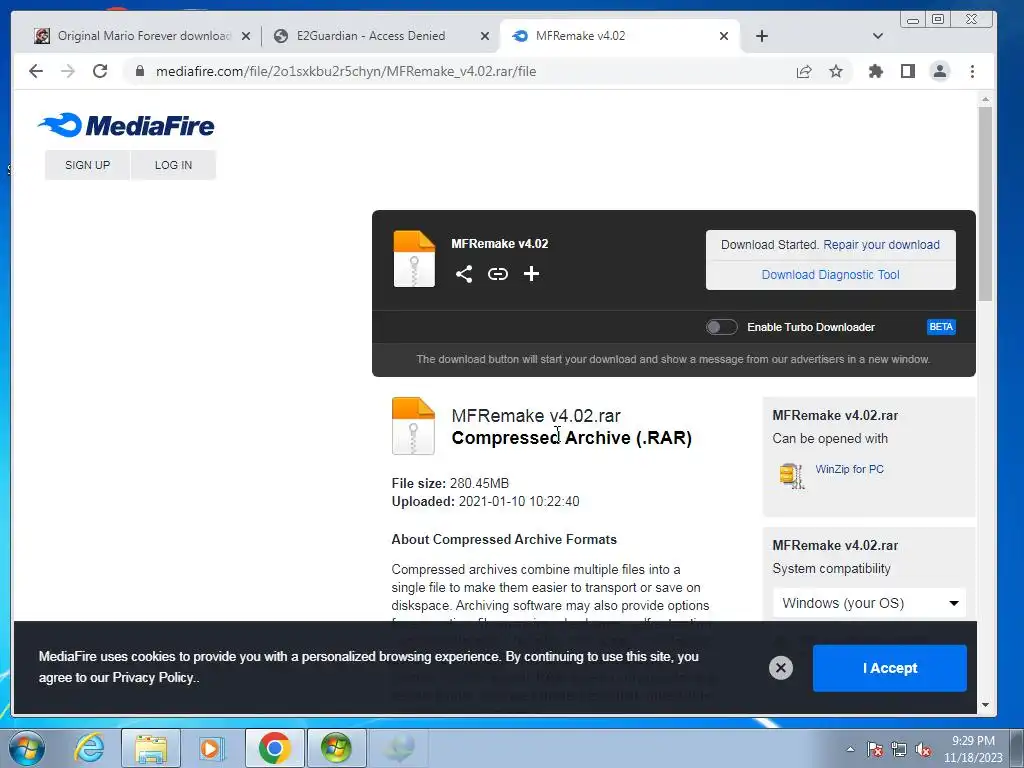The width and height of the screenshot is (1024, 768).
Task: Open the Chrome extensions puzzle icon
Action: point(876,71)
